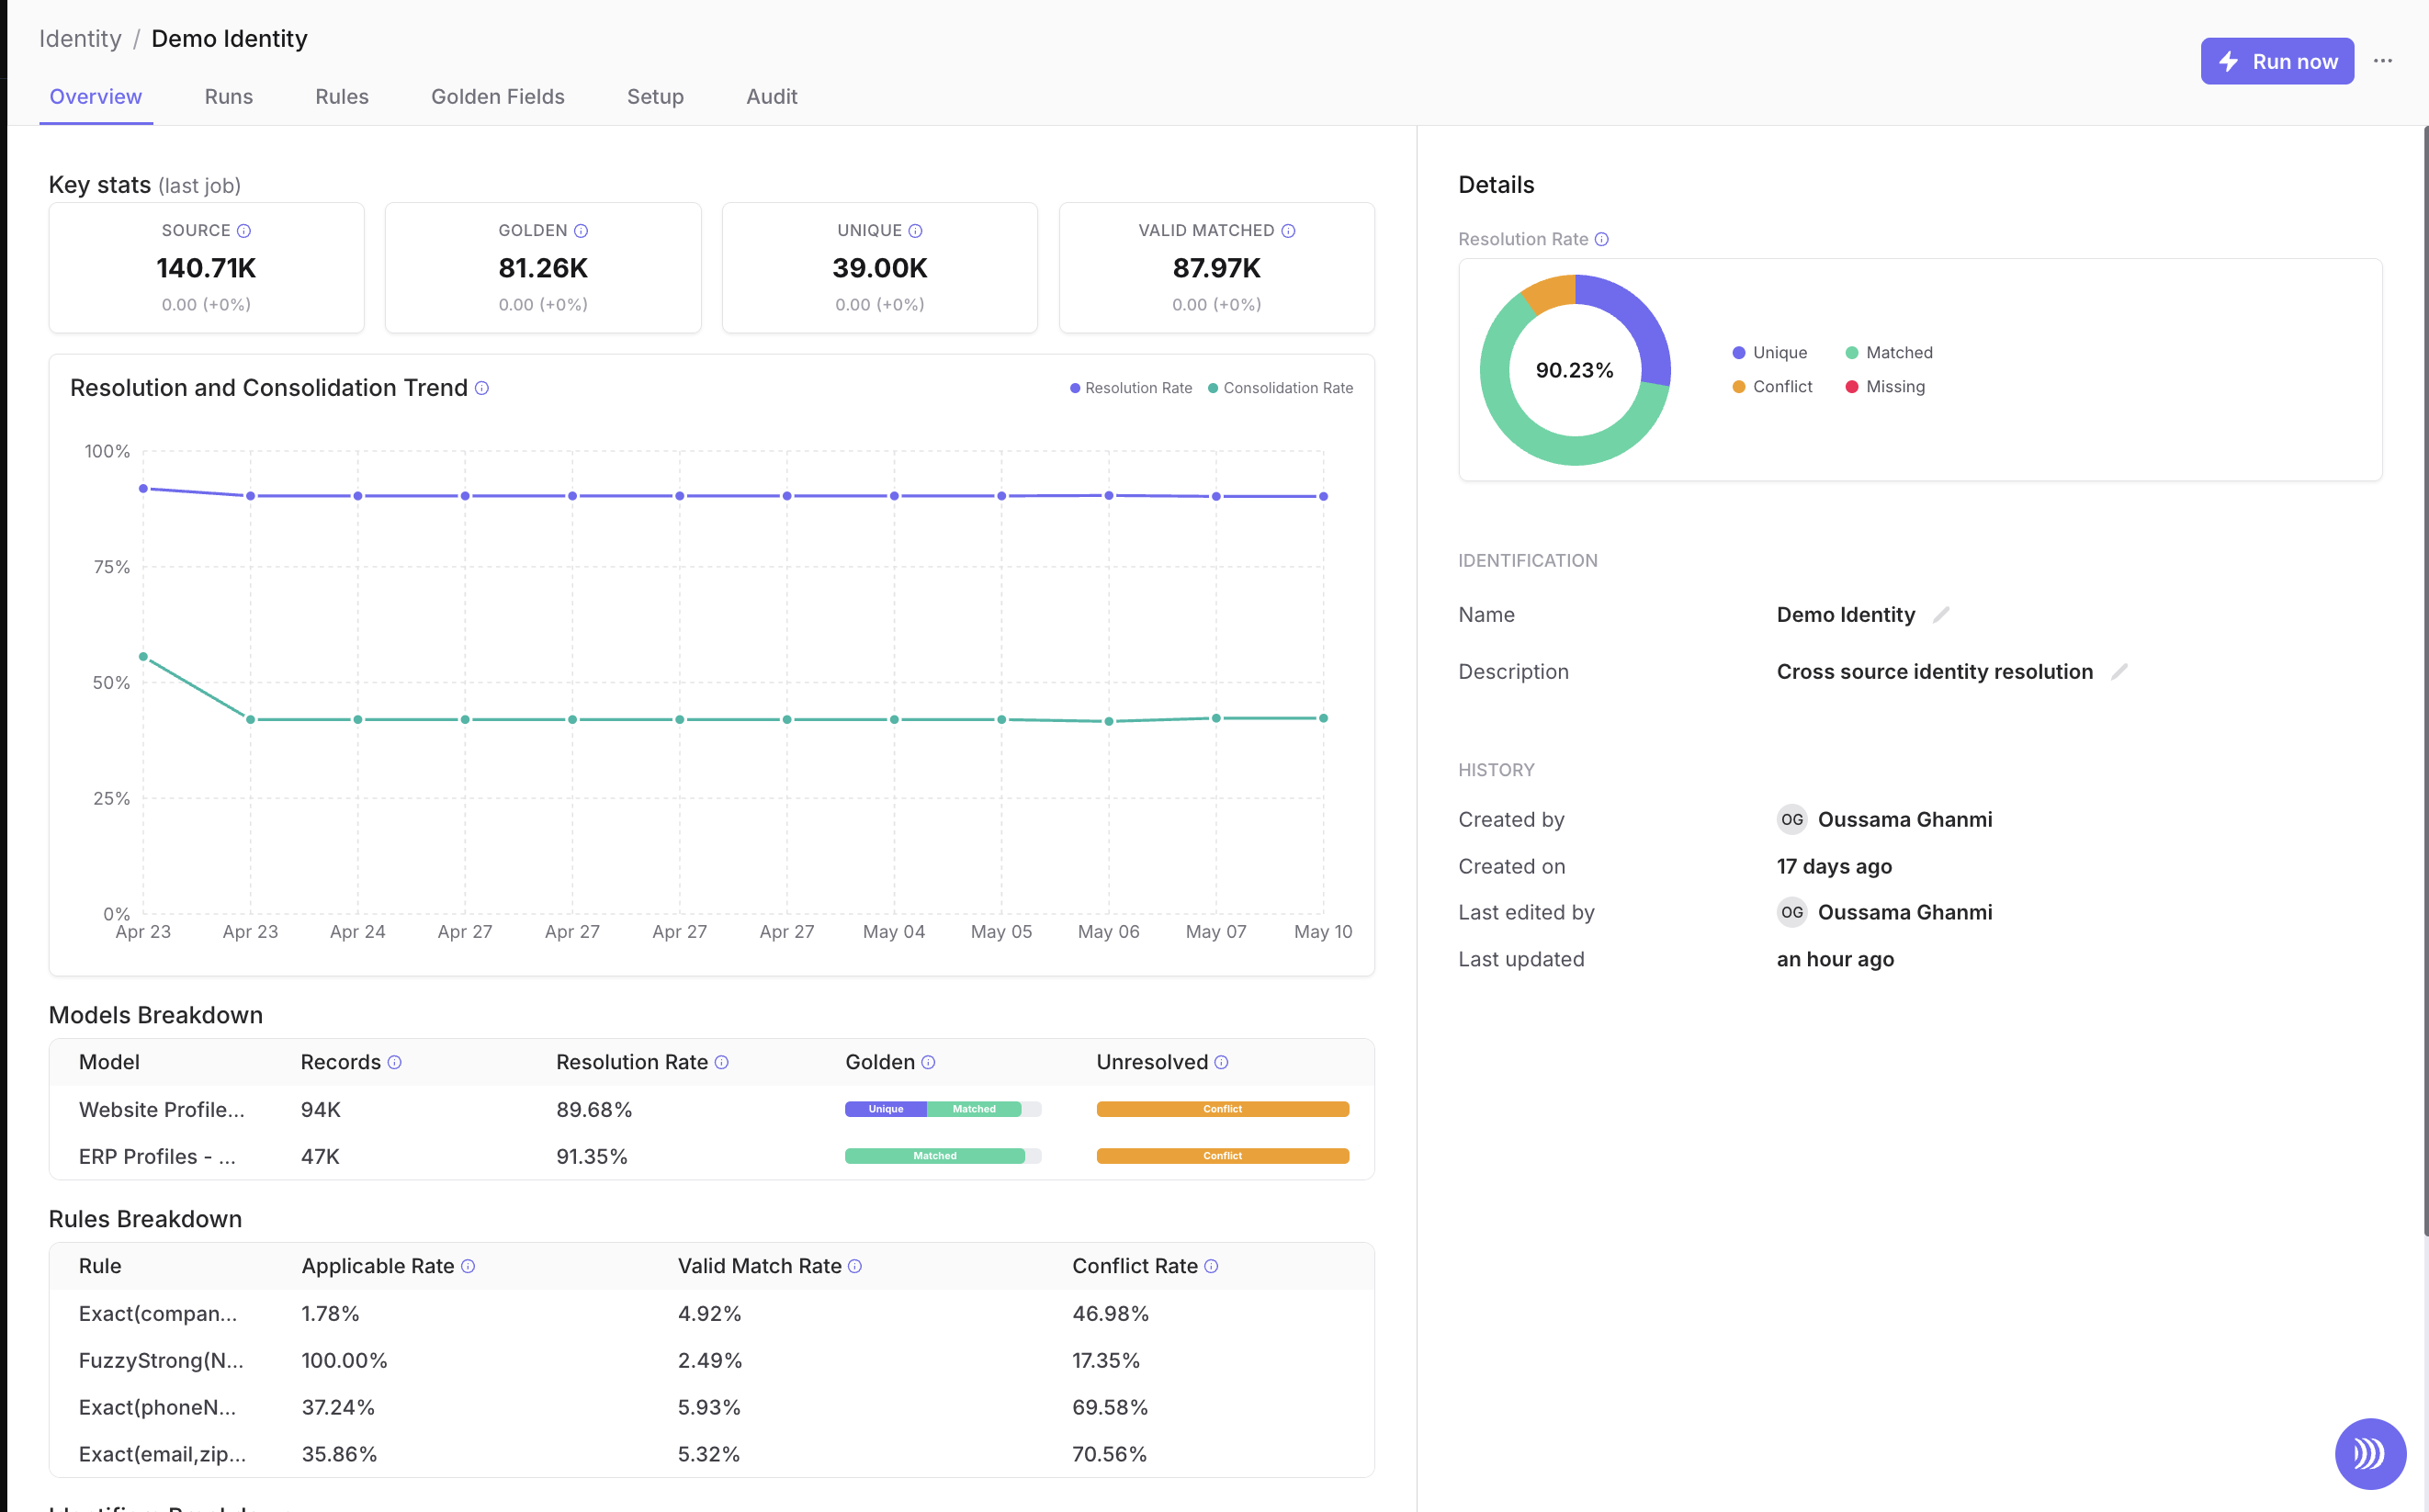Viewport: 2429px width, 1512px height.
Task: Click the info icon next to GOLDEN
Action: click(581, 231)
